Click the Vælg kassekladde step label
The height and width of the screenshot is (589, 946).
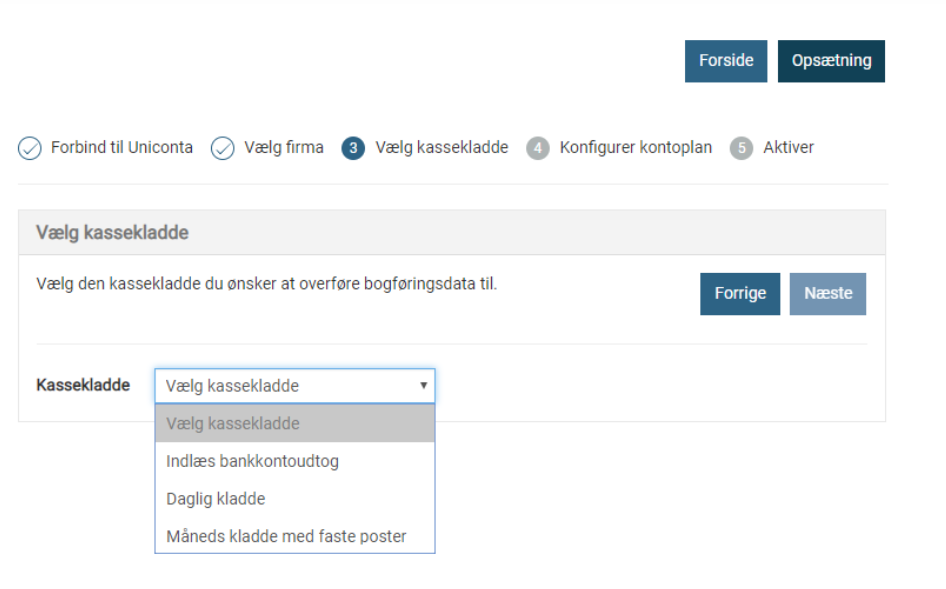pos(441,148)
